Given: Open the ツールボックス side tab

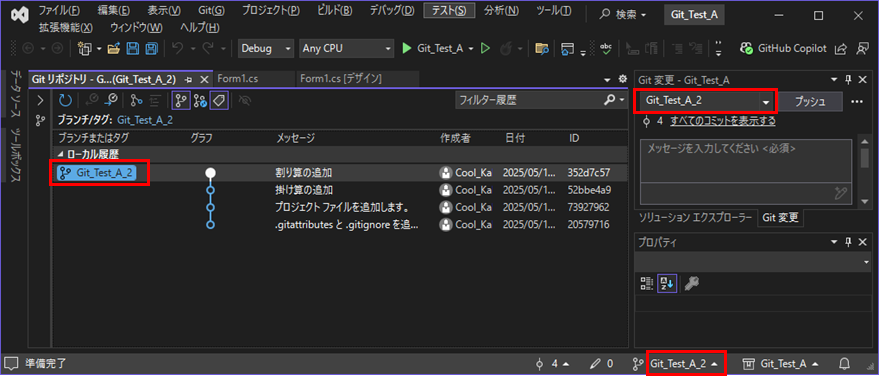Looking at the screenshot, I should pyautogui.click(x=16, y=155).
